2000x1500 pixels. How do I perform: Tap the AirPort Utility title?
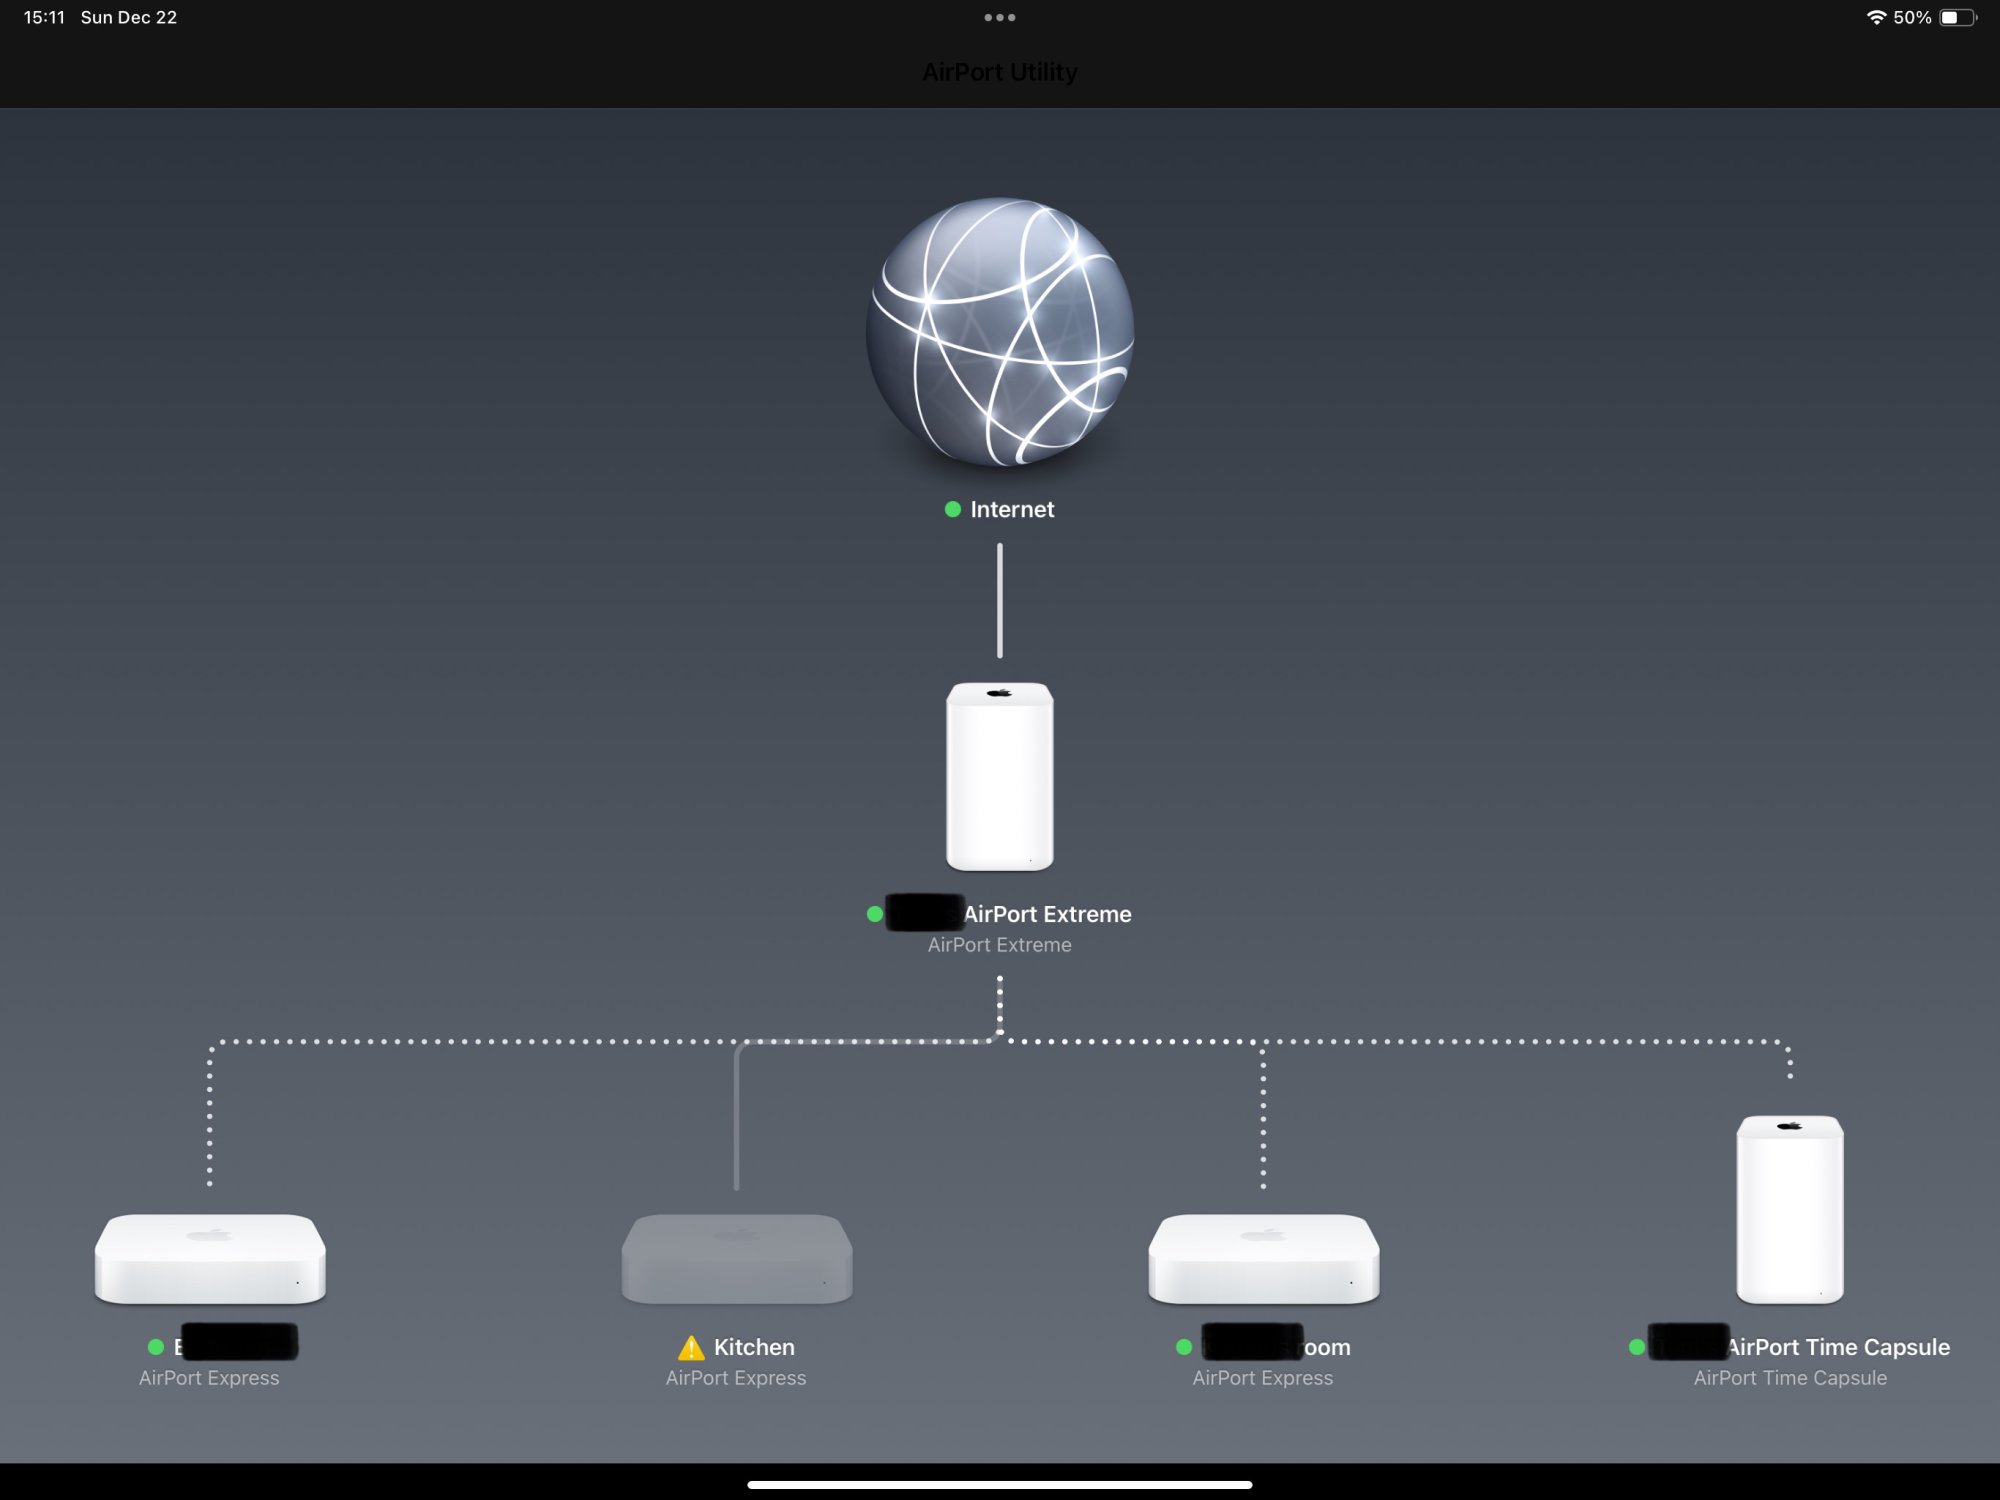(1000, 72)
